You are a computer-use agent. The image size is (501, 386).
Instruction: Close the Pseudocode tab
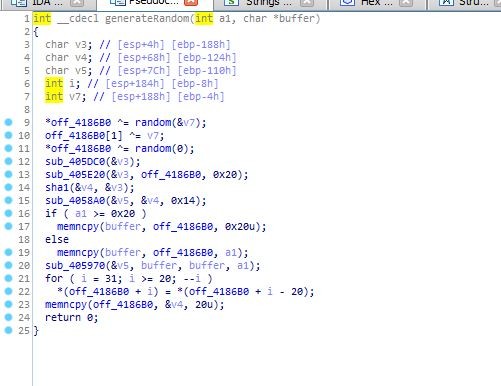tap(191, 3)
